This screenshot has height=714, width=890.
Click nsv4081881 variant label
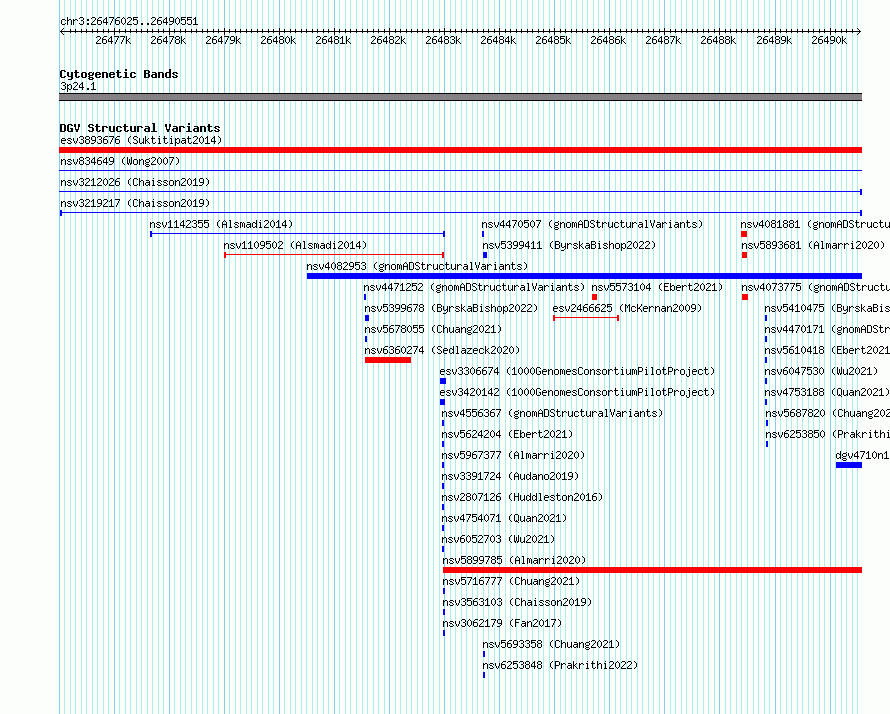tap(815, 224)
